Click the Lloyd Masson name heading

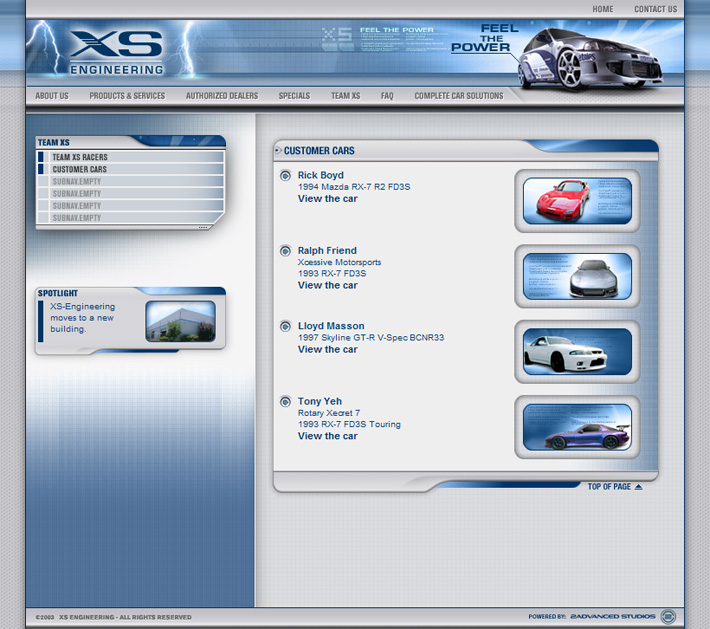[331, 326]
